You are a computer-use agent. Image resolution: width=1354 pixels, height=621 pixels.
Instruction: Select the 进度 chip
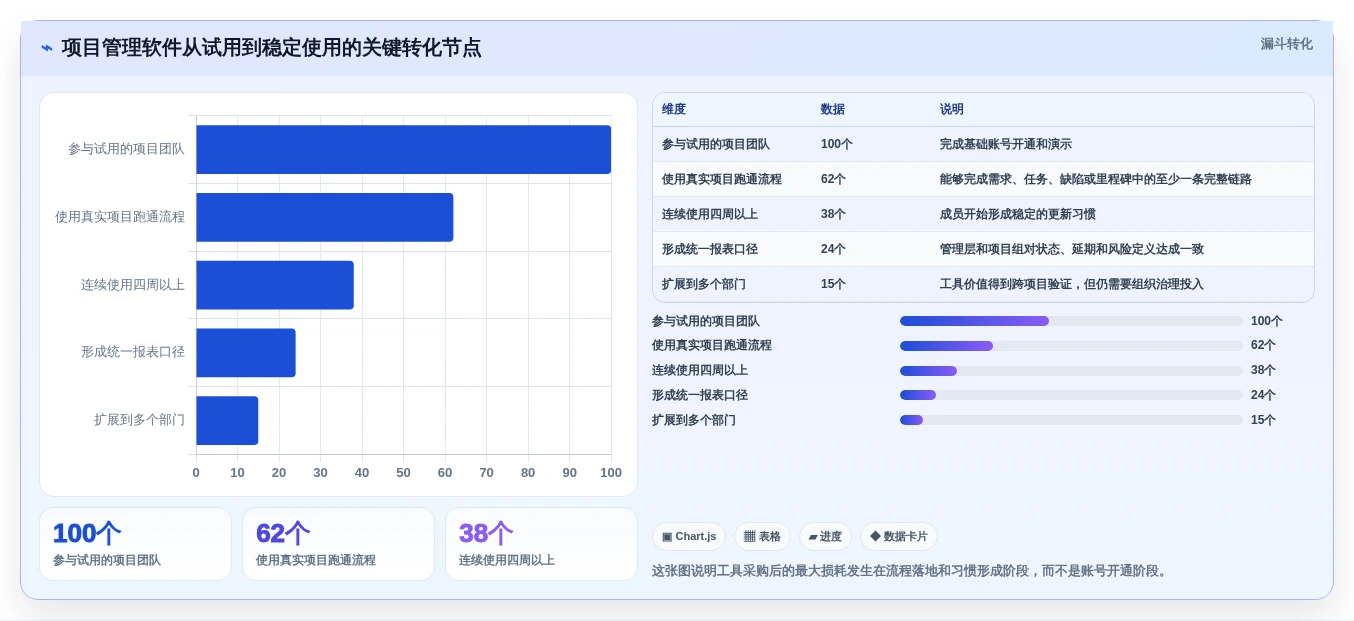tap(825, 536)
